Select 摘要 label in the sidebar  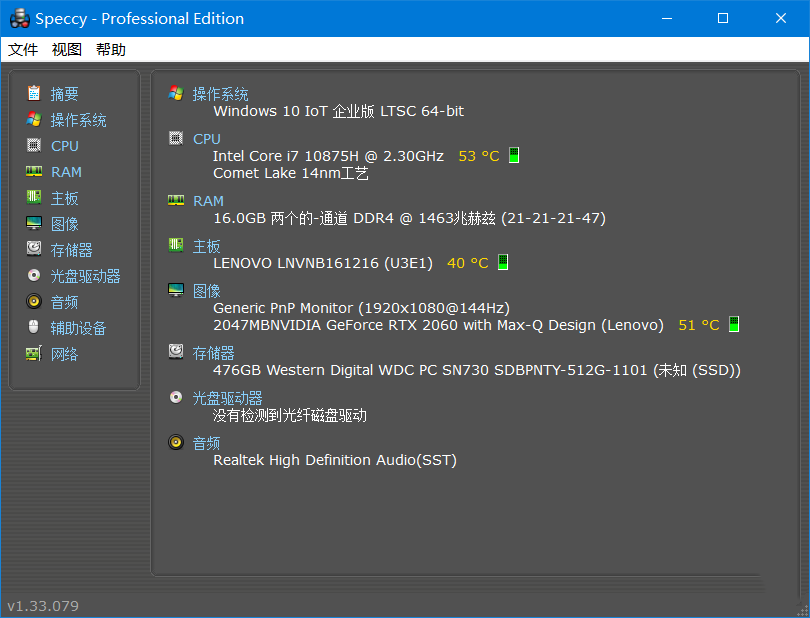(65, 94)
